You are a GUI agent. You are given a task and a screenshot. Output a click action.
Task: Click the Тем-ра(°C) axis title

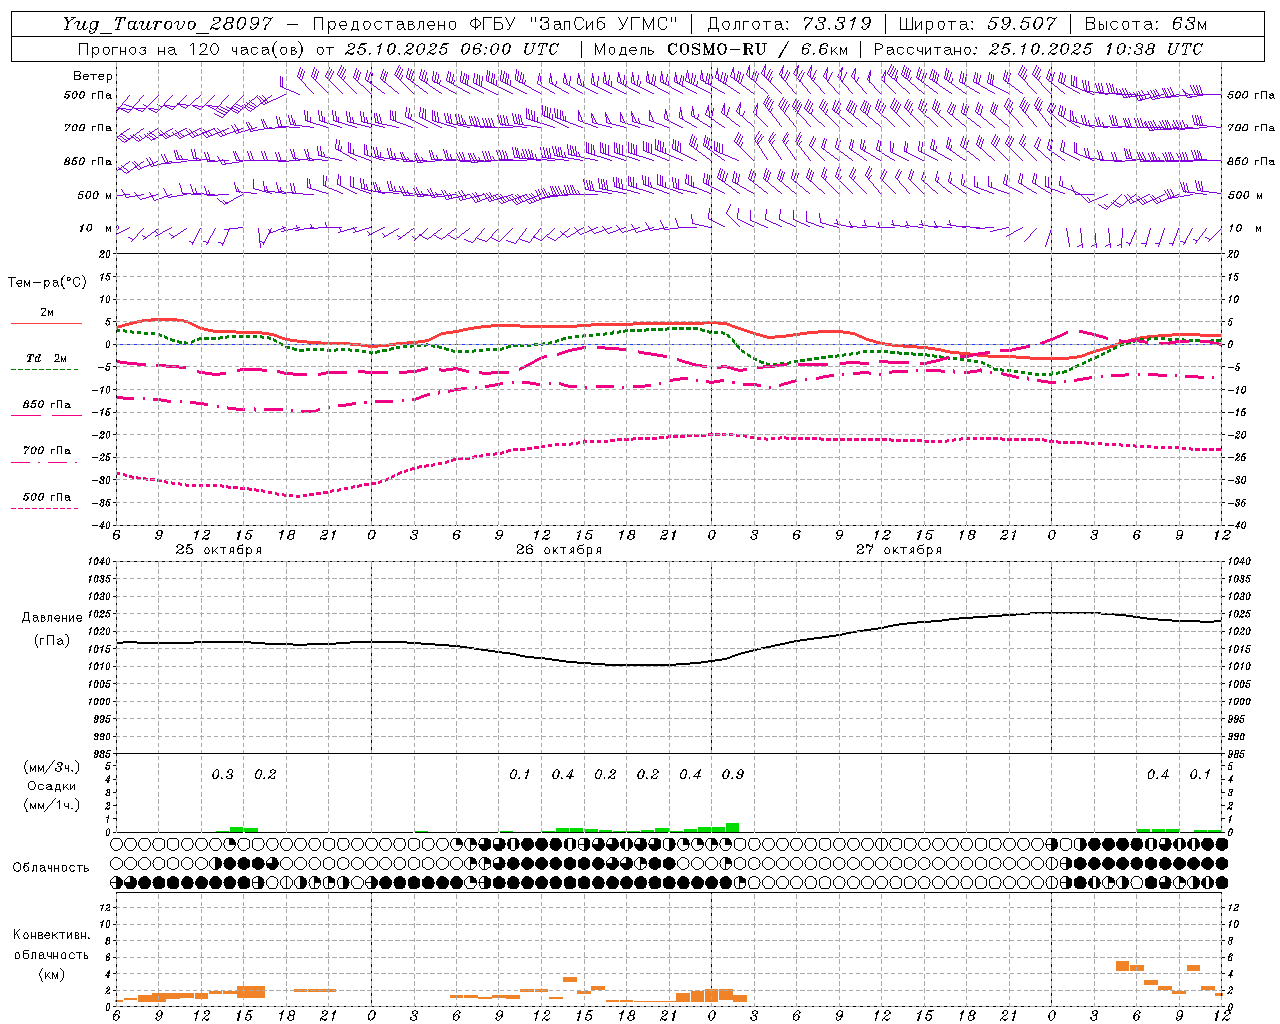[x=47, y=283]
